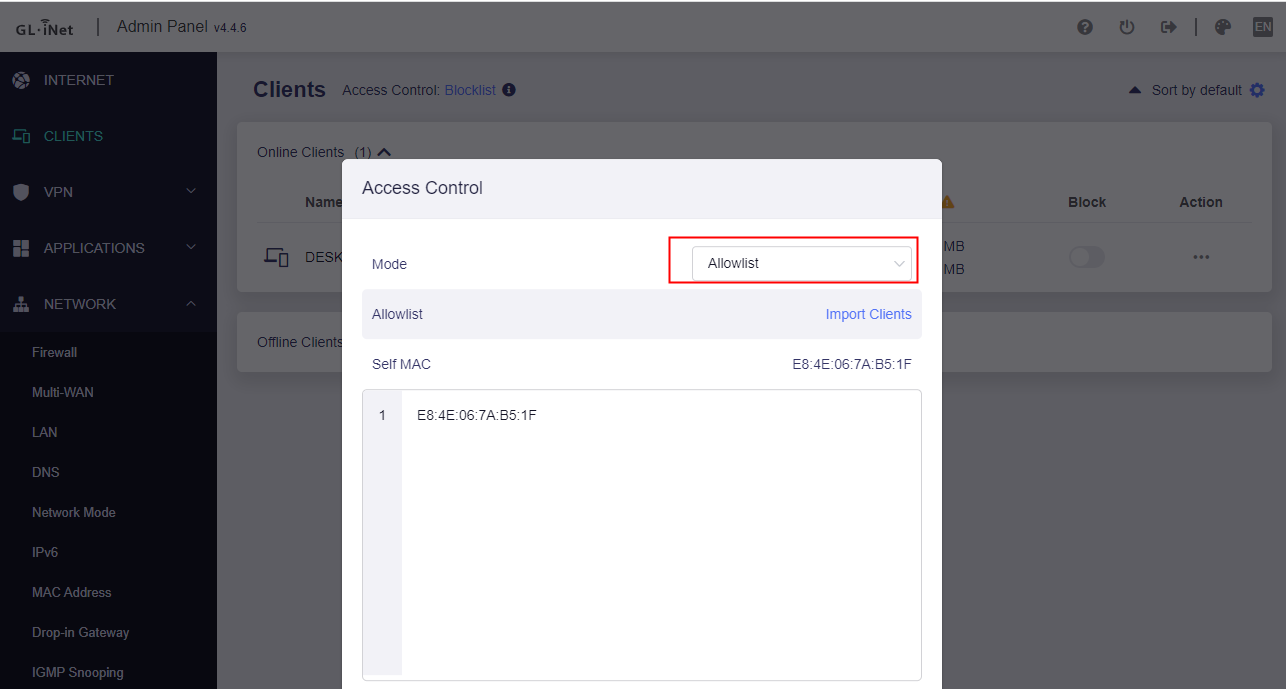Click the traffic warning triangle icon
1286x689 pixels.
tap(946, 202)
